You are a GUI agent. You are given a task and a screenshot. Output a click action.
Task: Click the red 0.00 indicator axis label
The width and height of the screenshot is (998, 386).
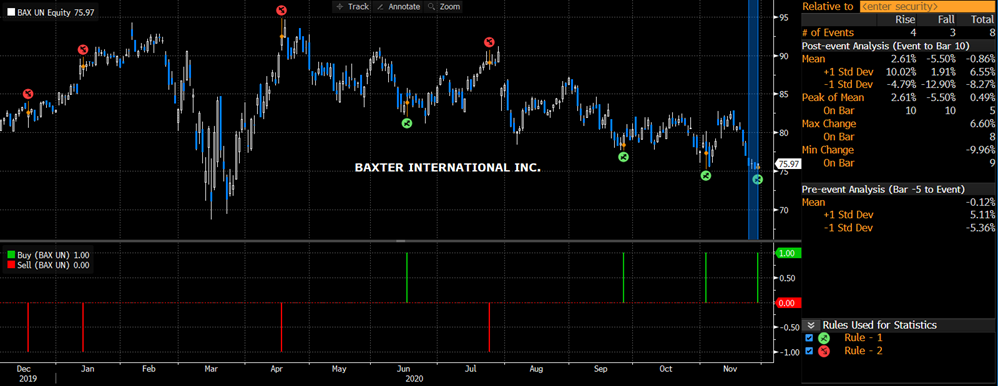[787, 303]
